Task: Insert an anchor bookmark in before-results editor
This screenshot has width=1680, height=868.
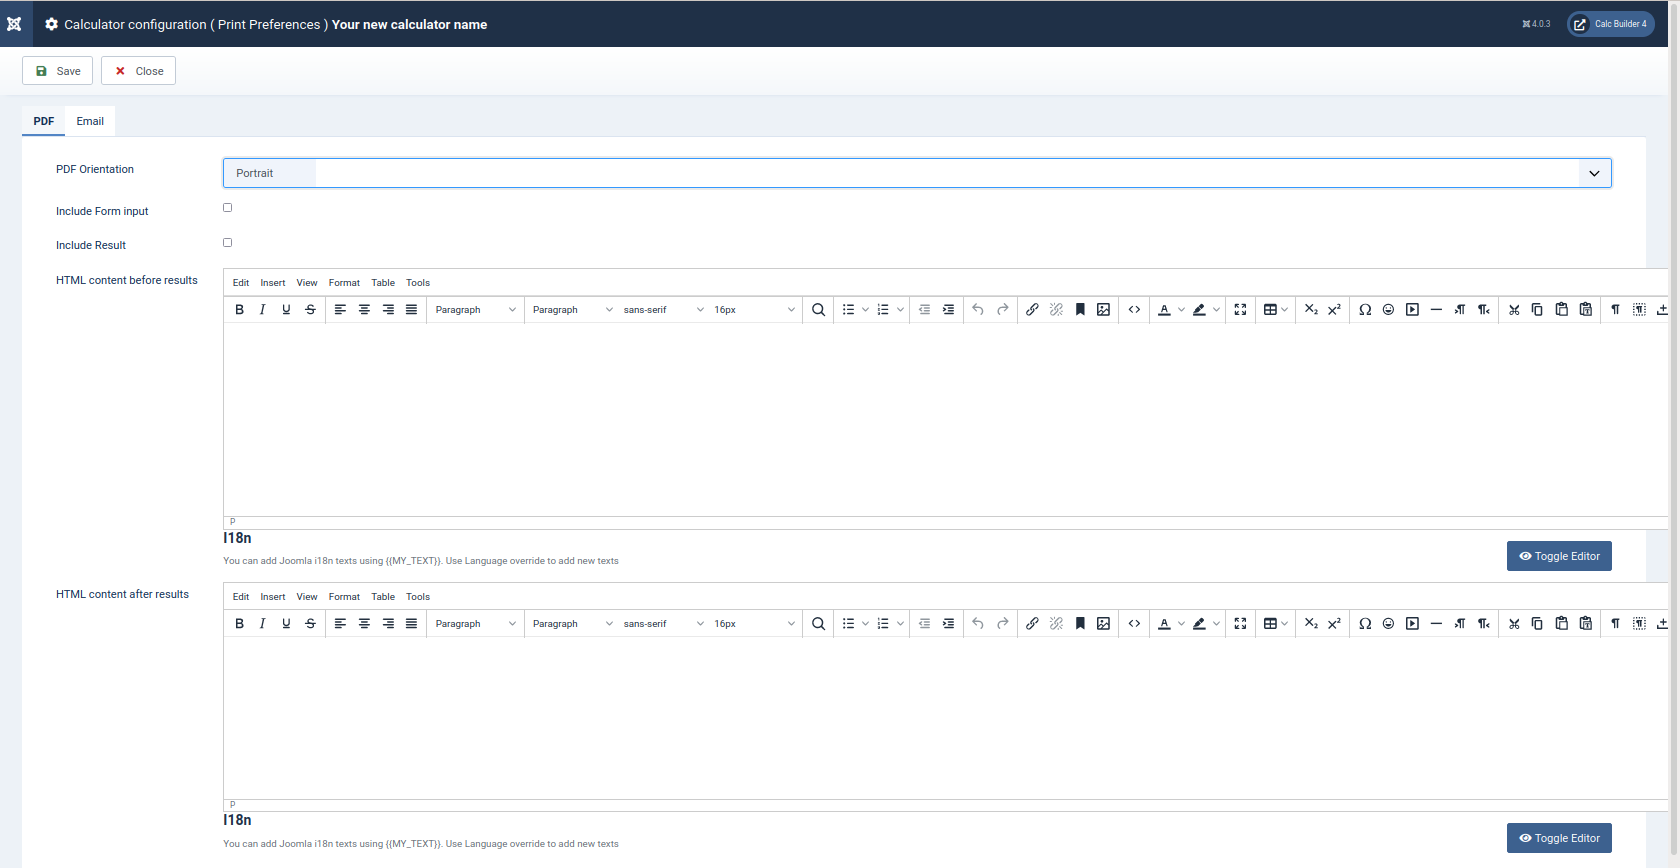Action: [x=1080, y=310]
